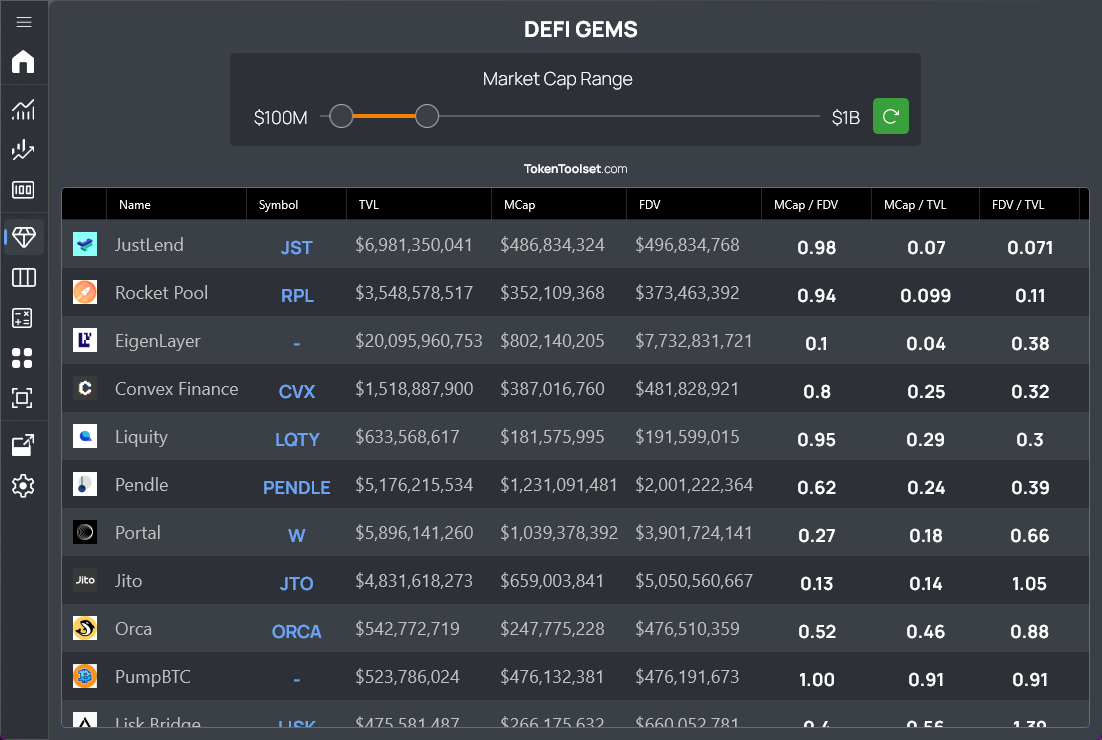1102x740 pixels.
Task: Click the upper market cap slider handle
Action: [427, 116]
